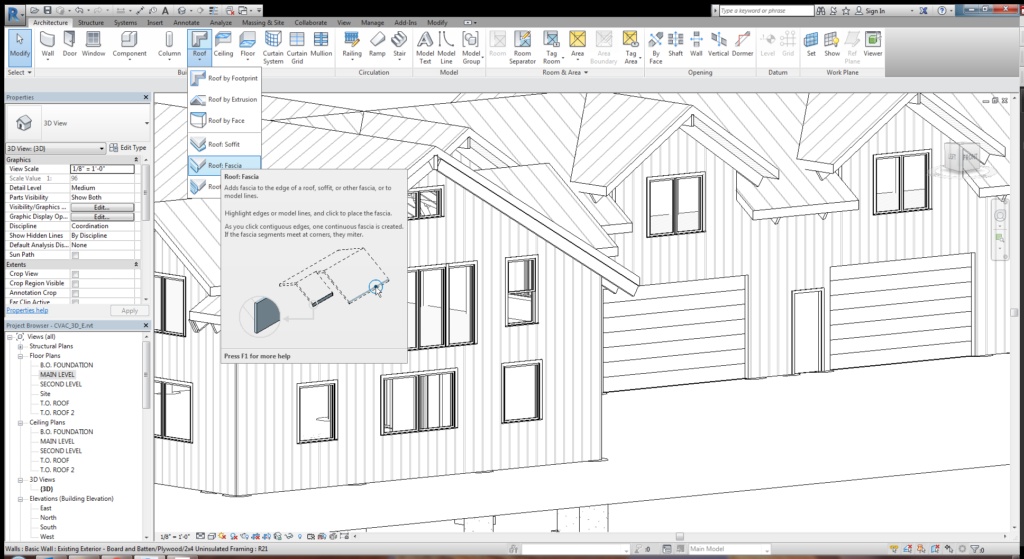Select the Stair tool
Viewport: 1024px width, 559px height.
(x=399, y=44)
